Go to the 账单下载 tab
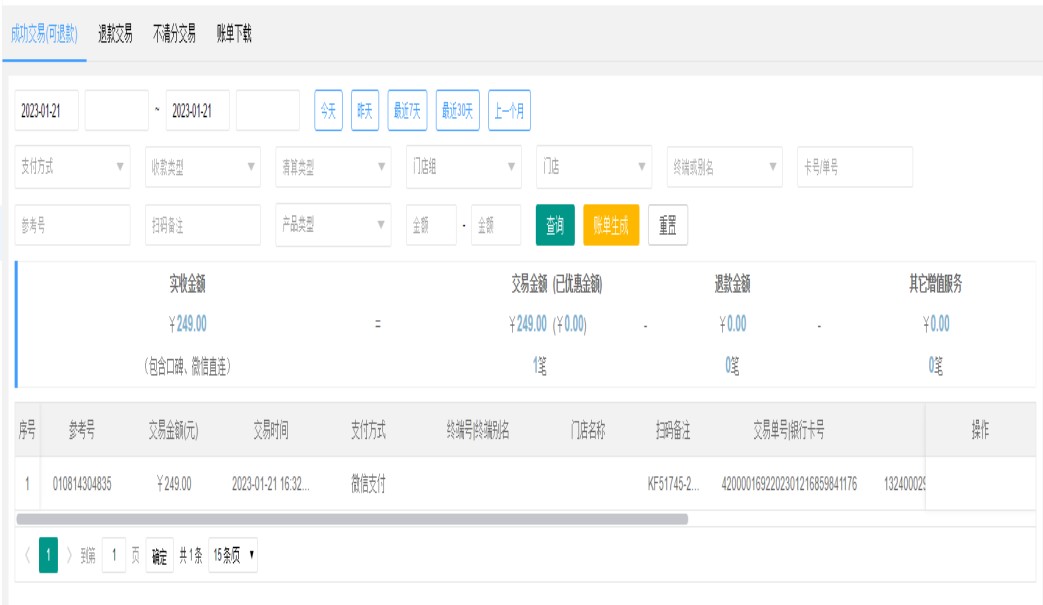This screenshot has width=1043, height=605. [234, 34]
